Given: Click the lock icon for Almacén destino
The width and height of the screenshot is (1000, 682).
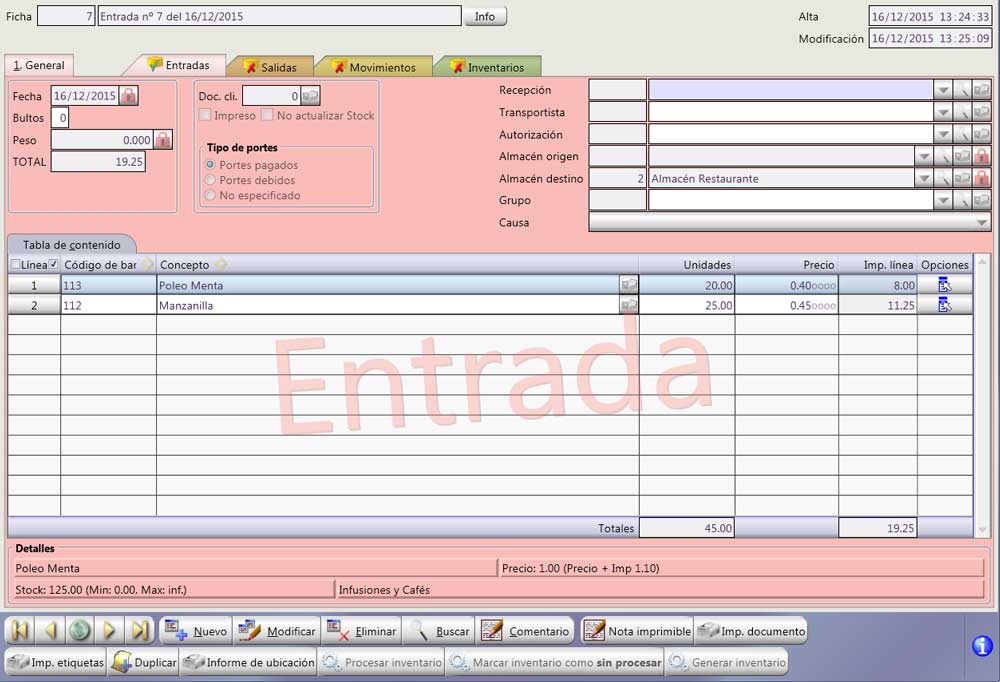Looking at the screenshot, I should (x=982, y=179).
